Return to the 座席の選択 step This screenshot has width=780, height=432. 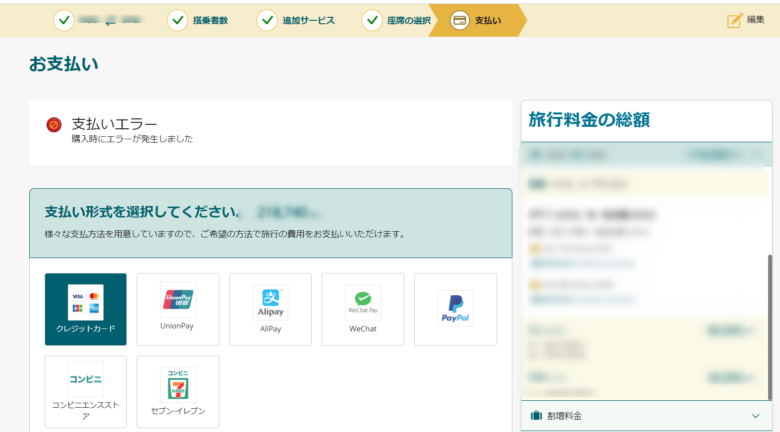398,20
